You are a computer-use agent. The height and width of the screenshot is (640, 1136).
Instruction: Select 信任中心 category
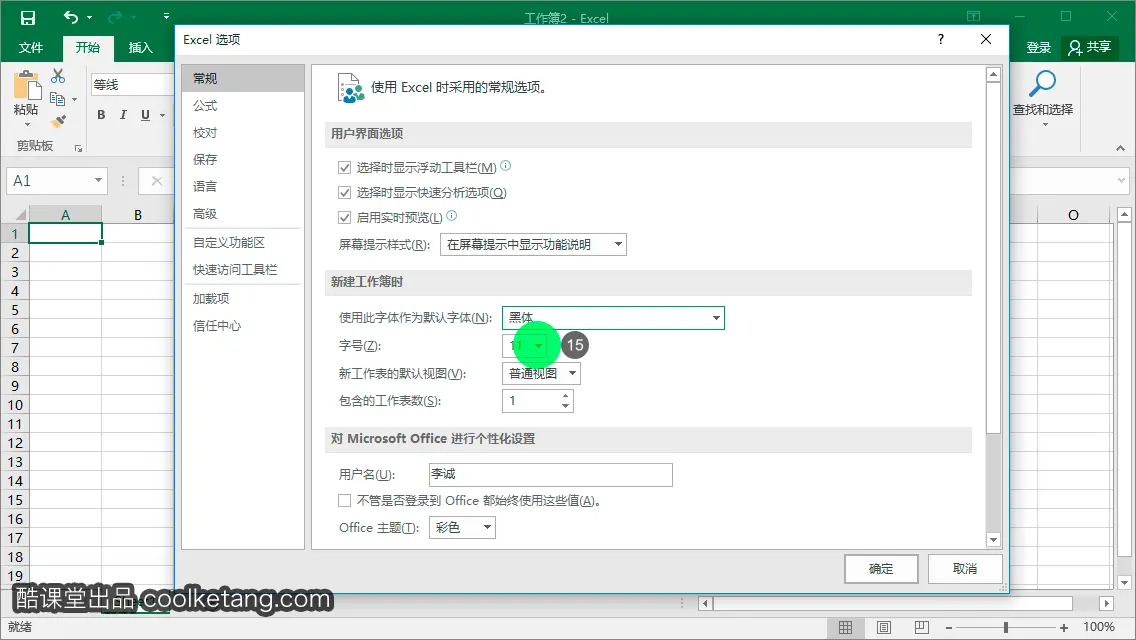pyautogui.click(x=243, y=326)
